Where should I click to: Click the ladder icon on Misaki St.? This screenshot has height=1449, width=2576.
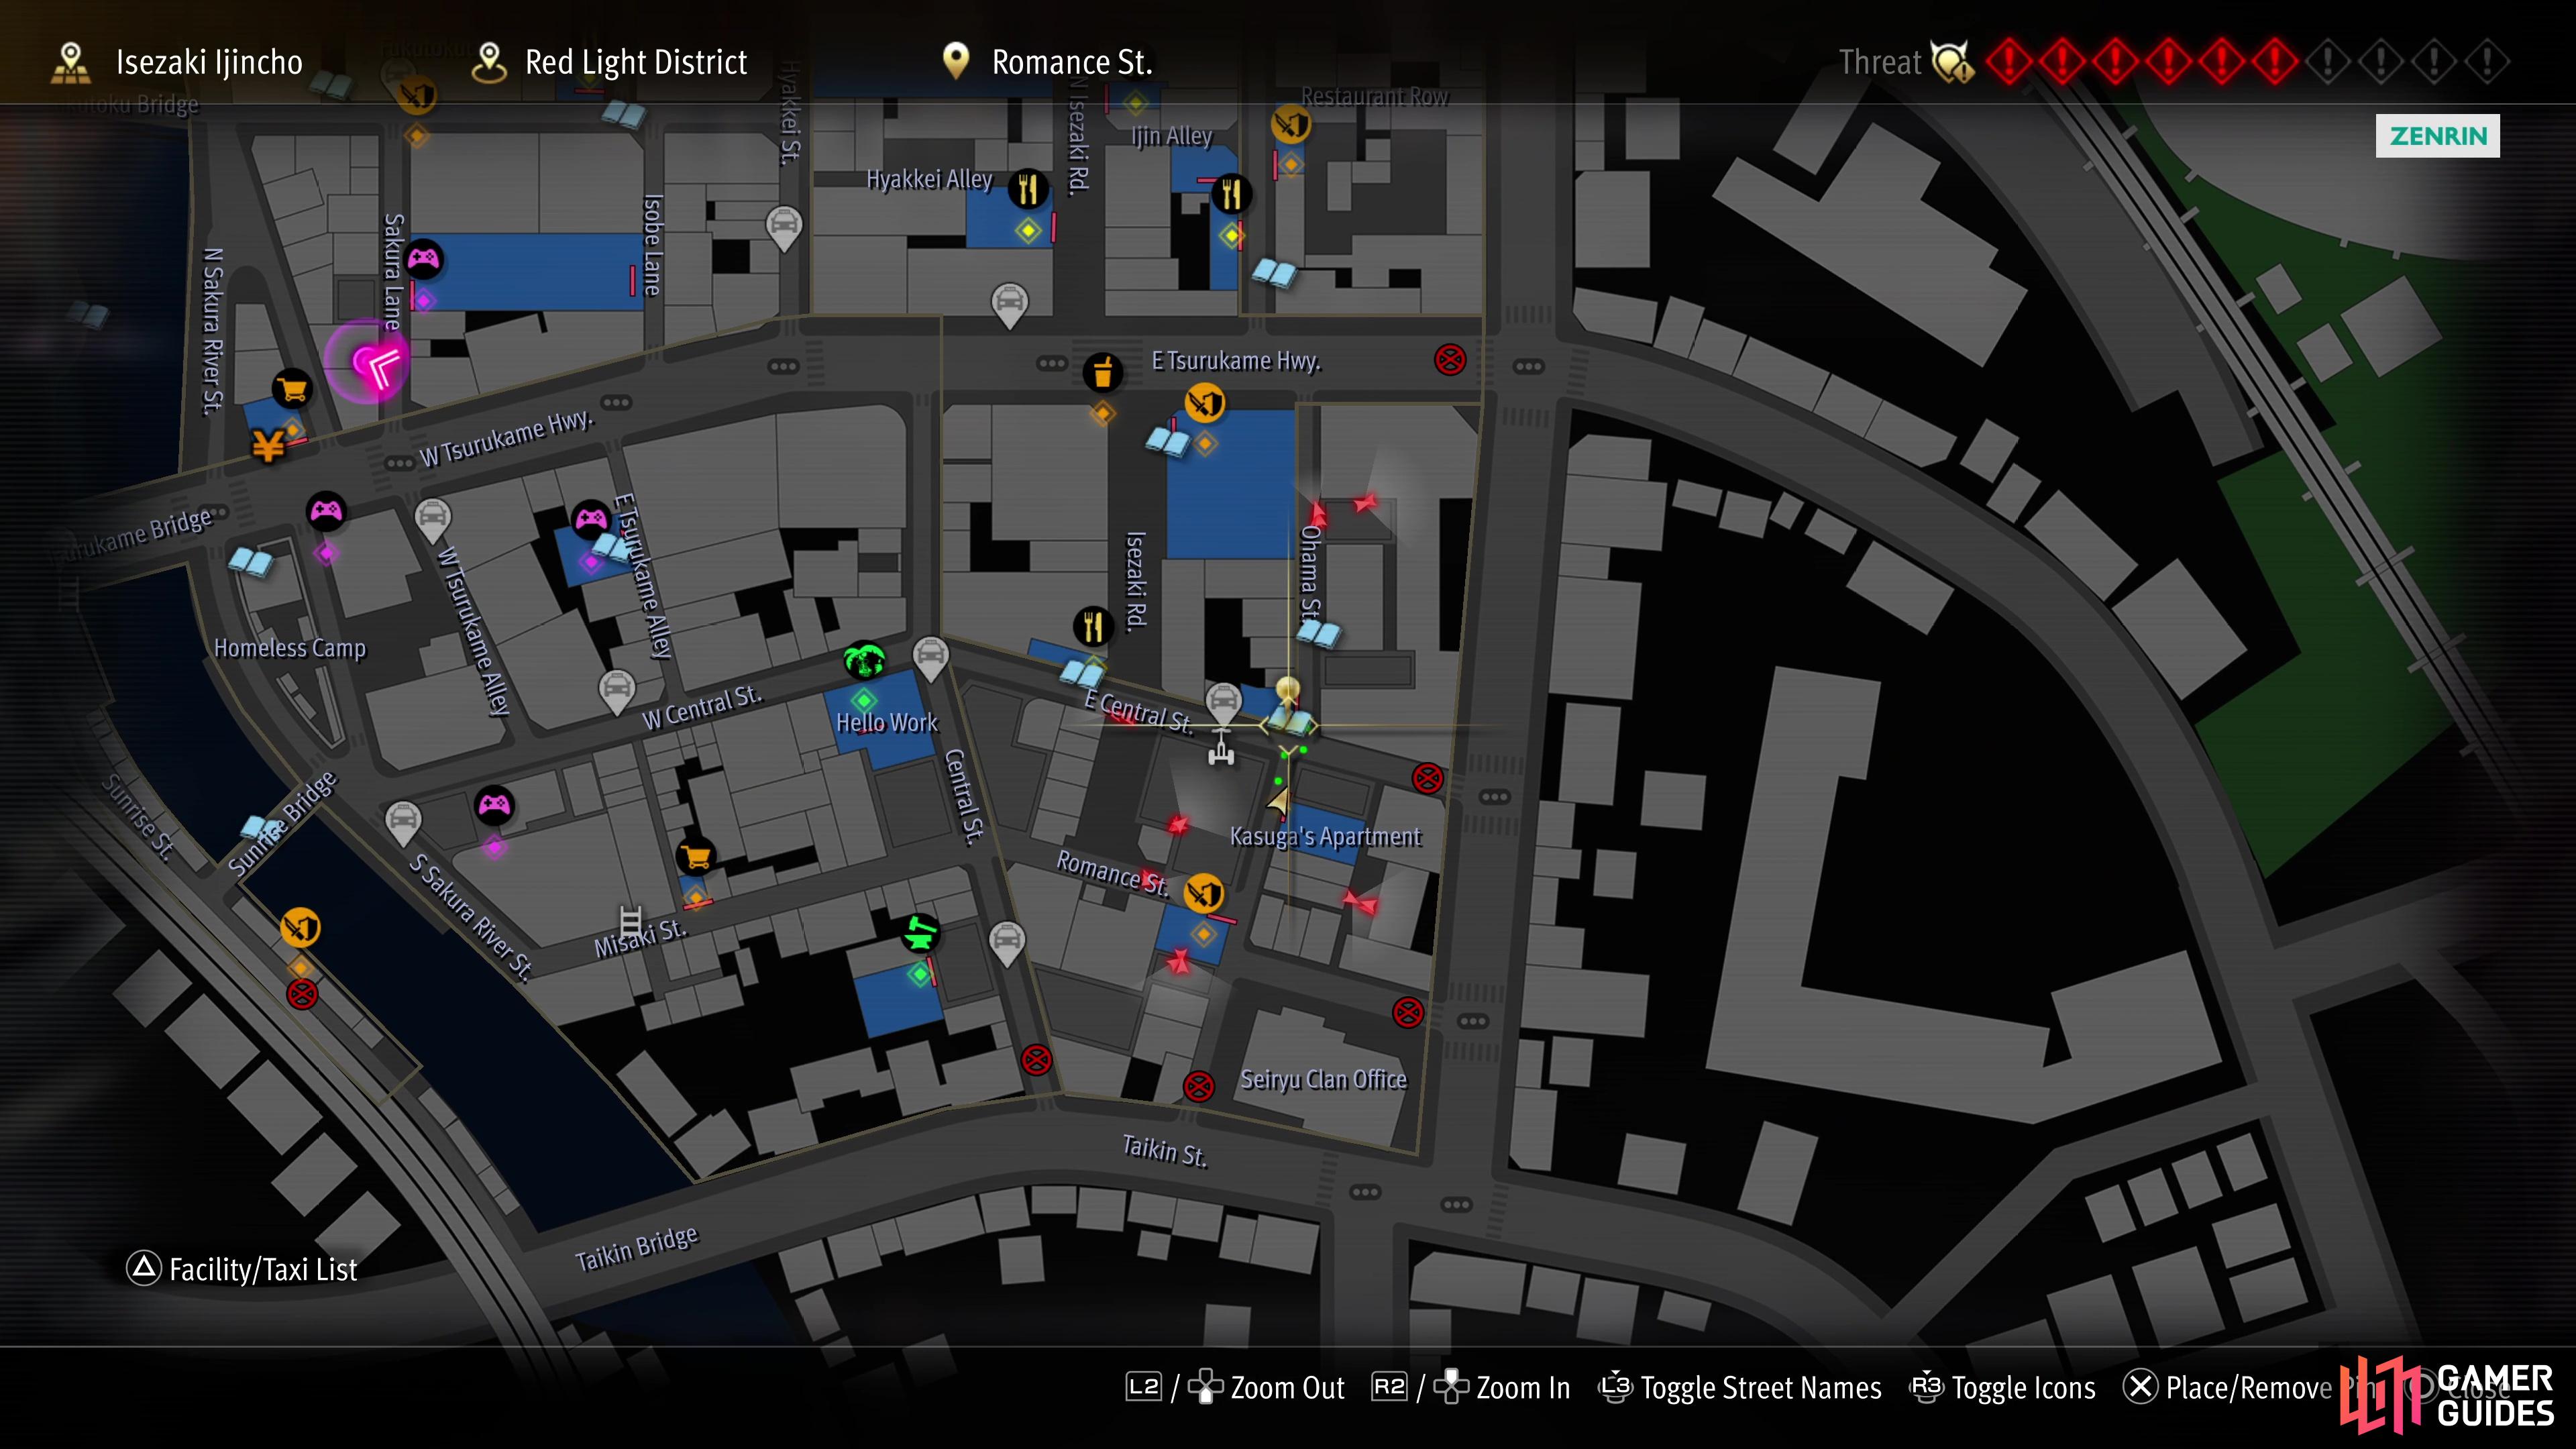pyautogui.click(x=631, y=920)
